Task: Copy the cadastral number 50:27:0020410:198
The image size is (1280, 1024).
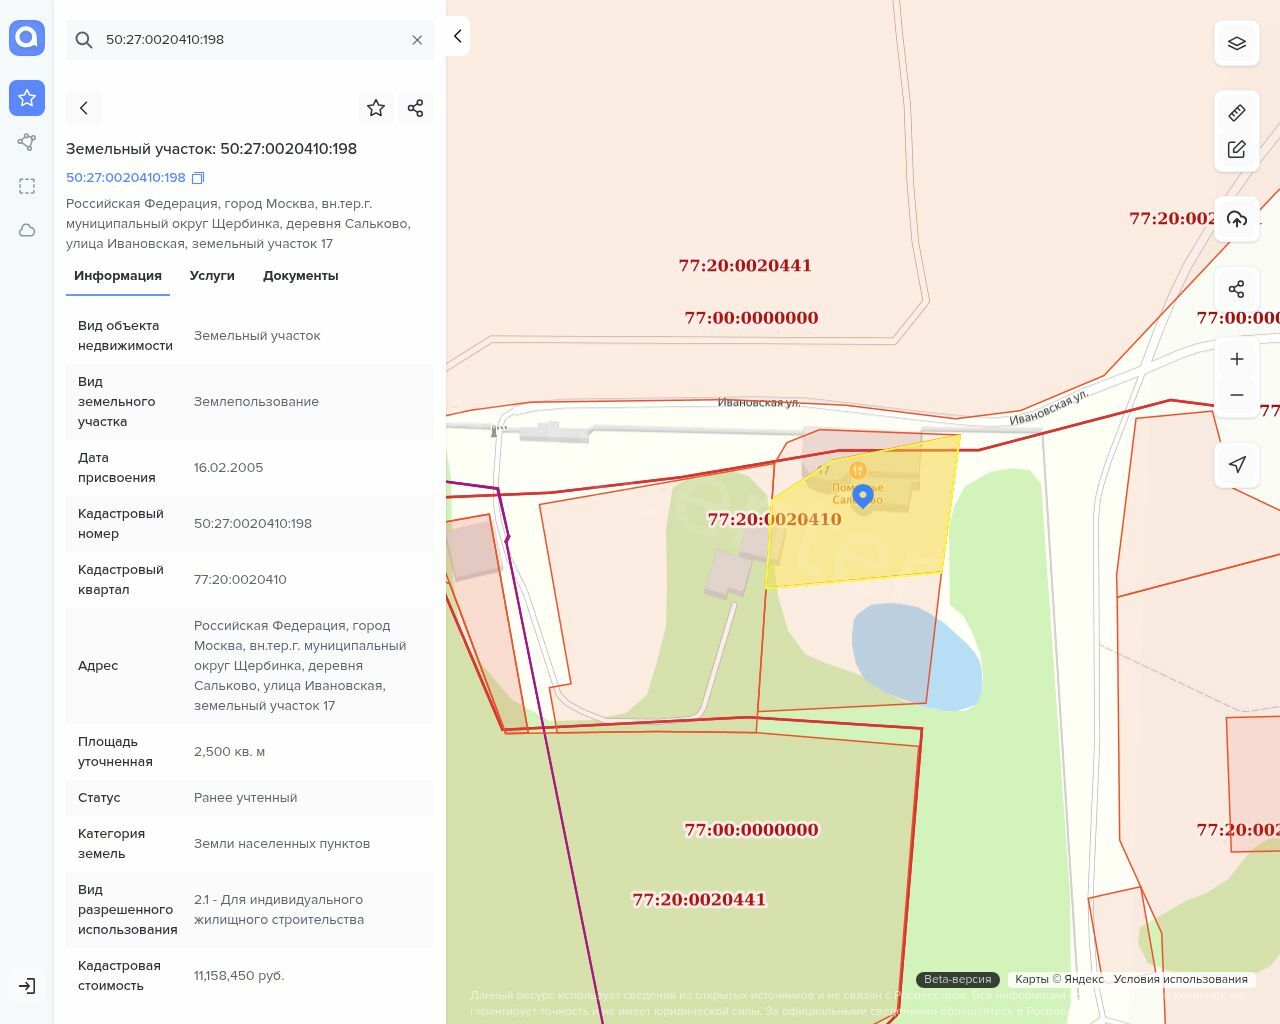Action: pyautogui.click(x=198, y=178)
